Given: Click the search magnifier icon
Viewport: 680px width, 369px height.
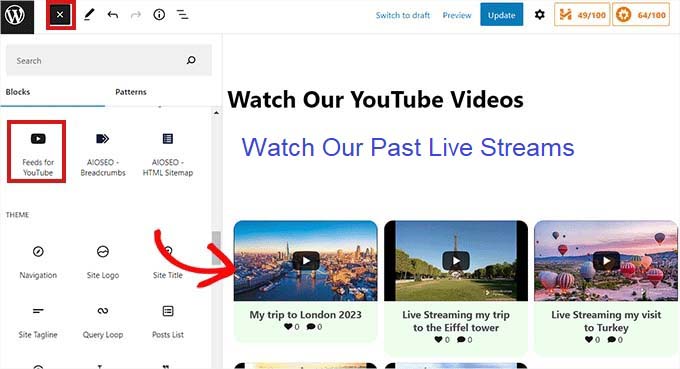Looking at the screenshot, I should pyautogui.click(x=191, y=60).
